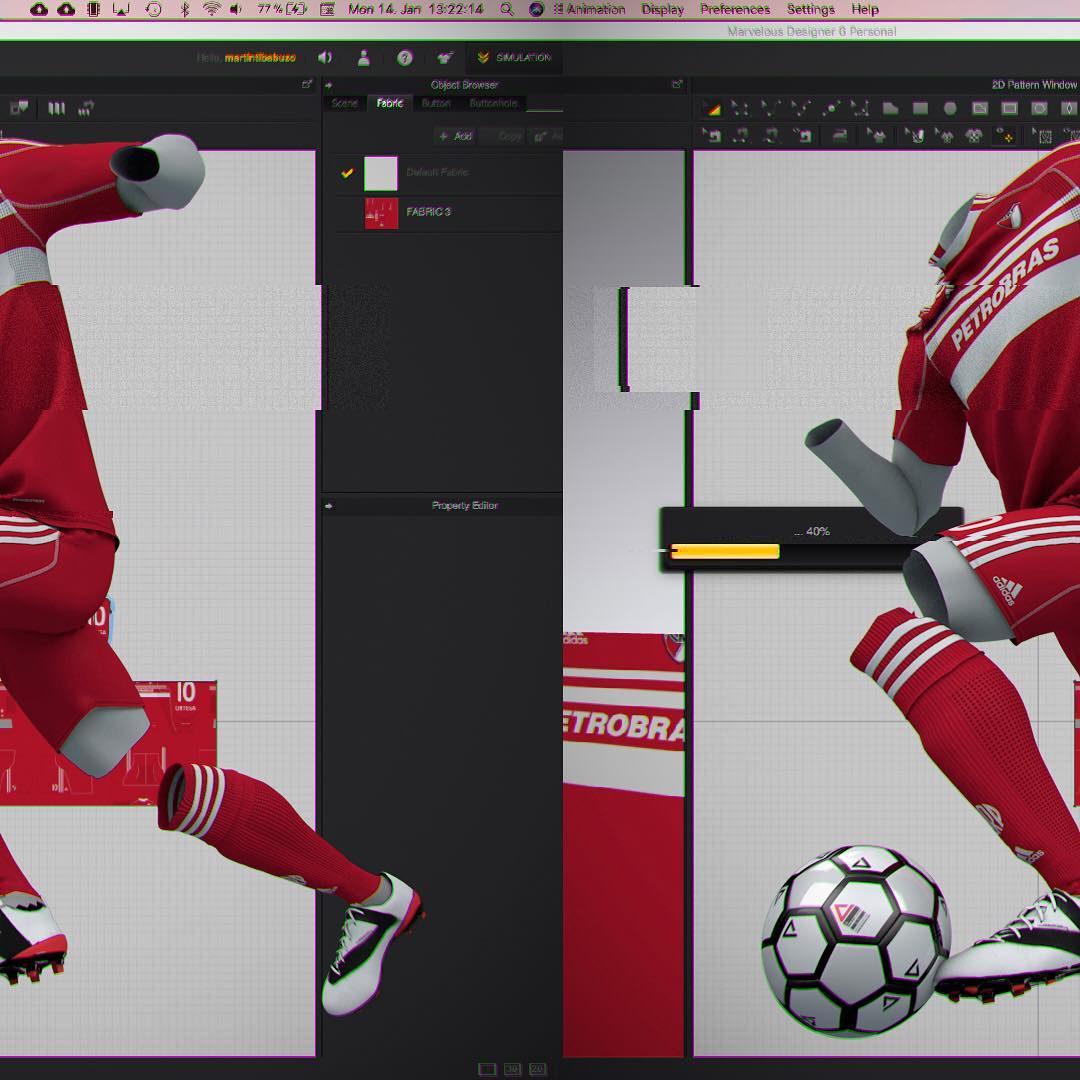Open Spotlight search in menu bar
Image resolution: width=1080 pixels, height=1080 pixels.
[506, 10]
